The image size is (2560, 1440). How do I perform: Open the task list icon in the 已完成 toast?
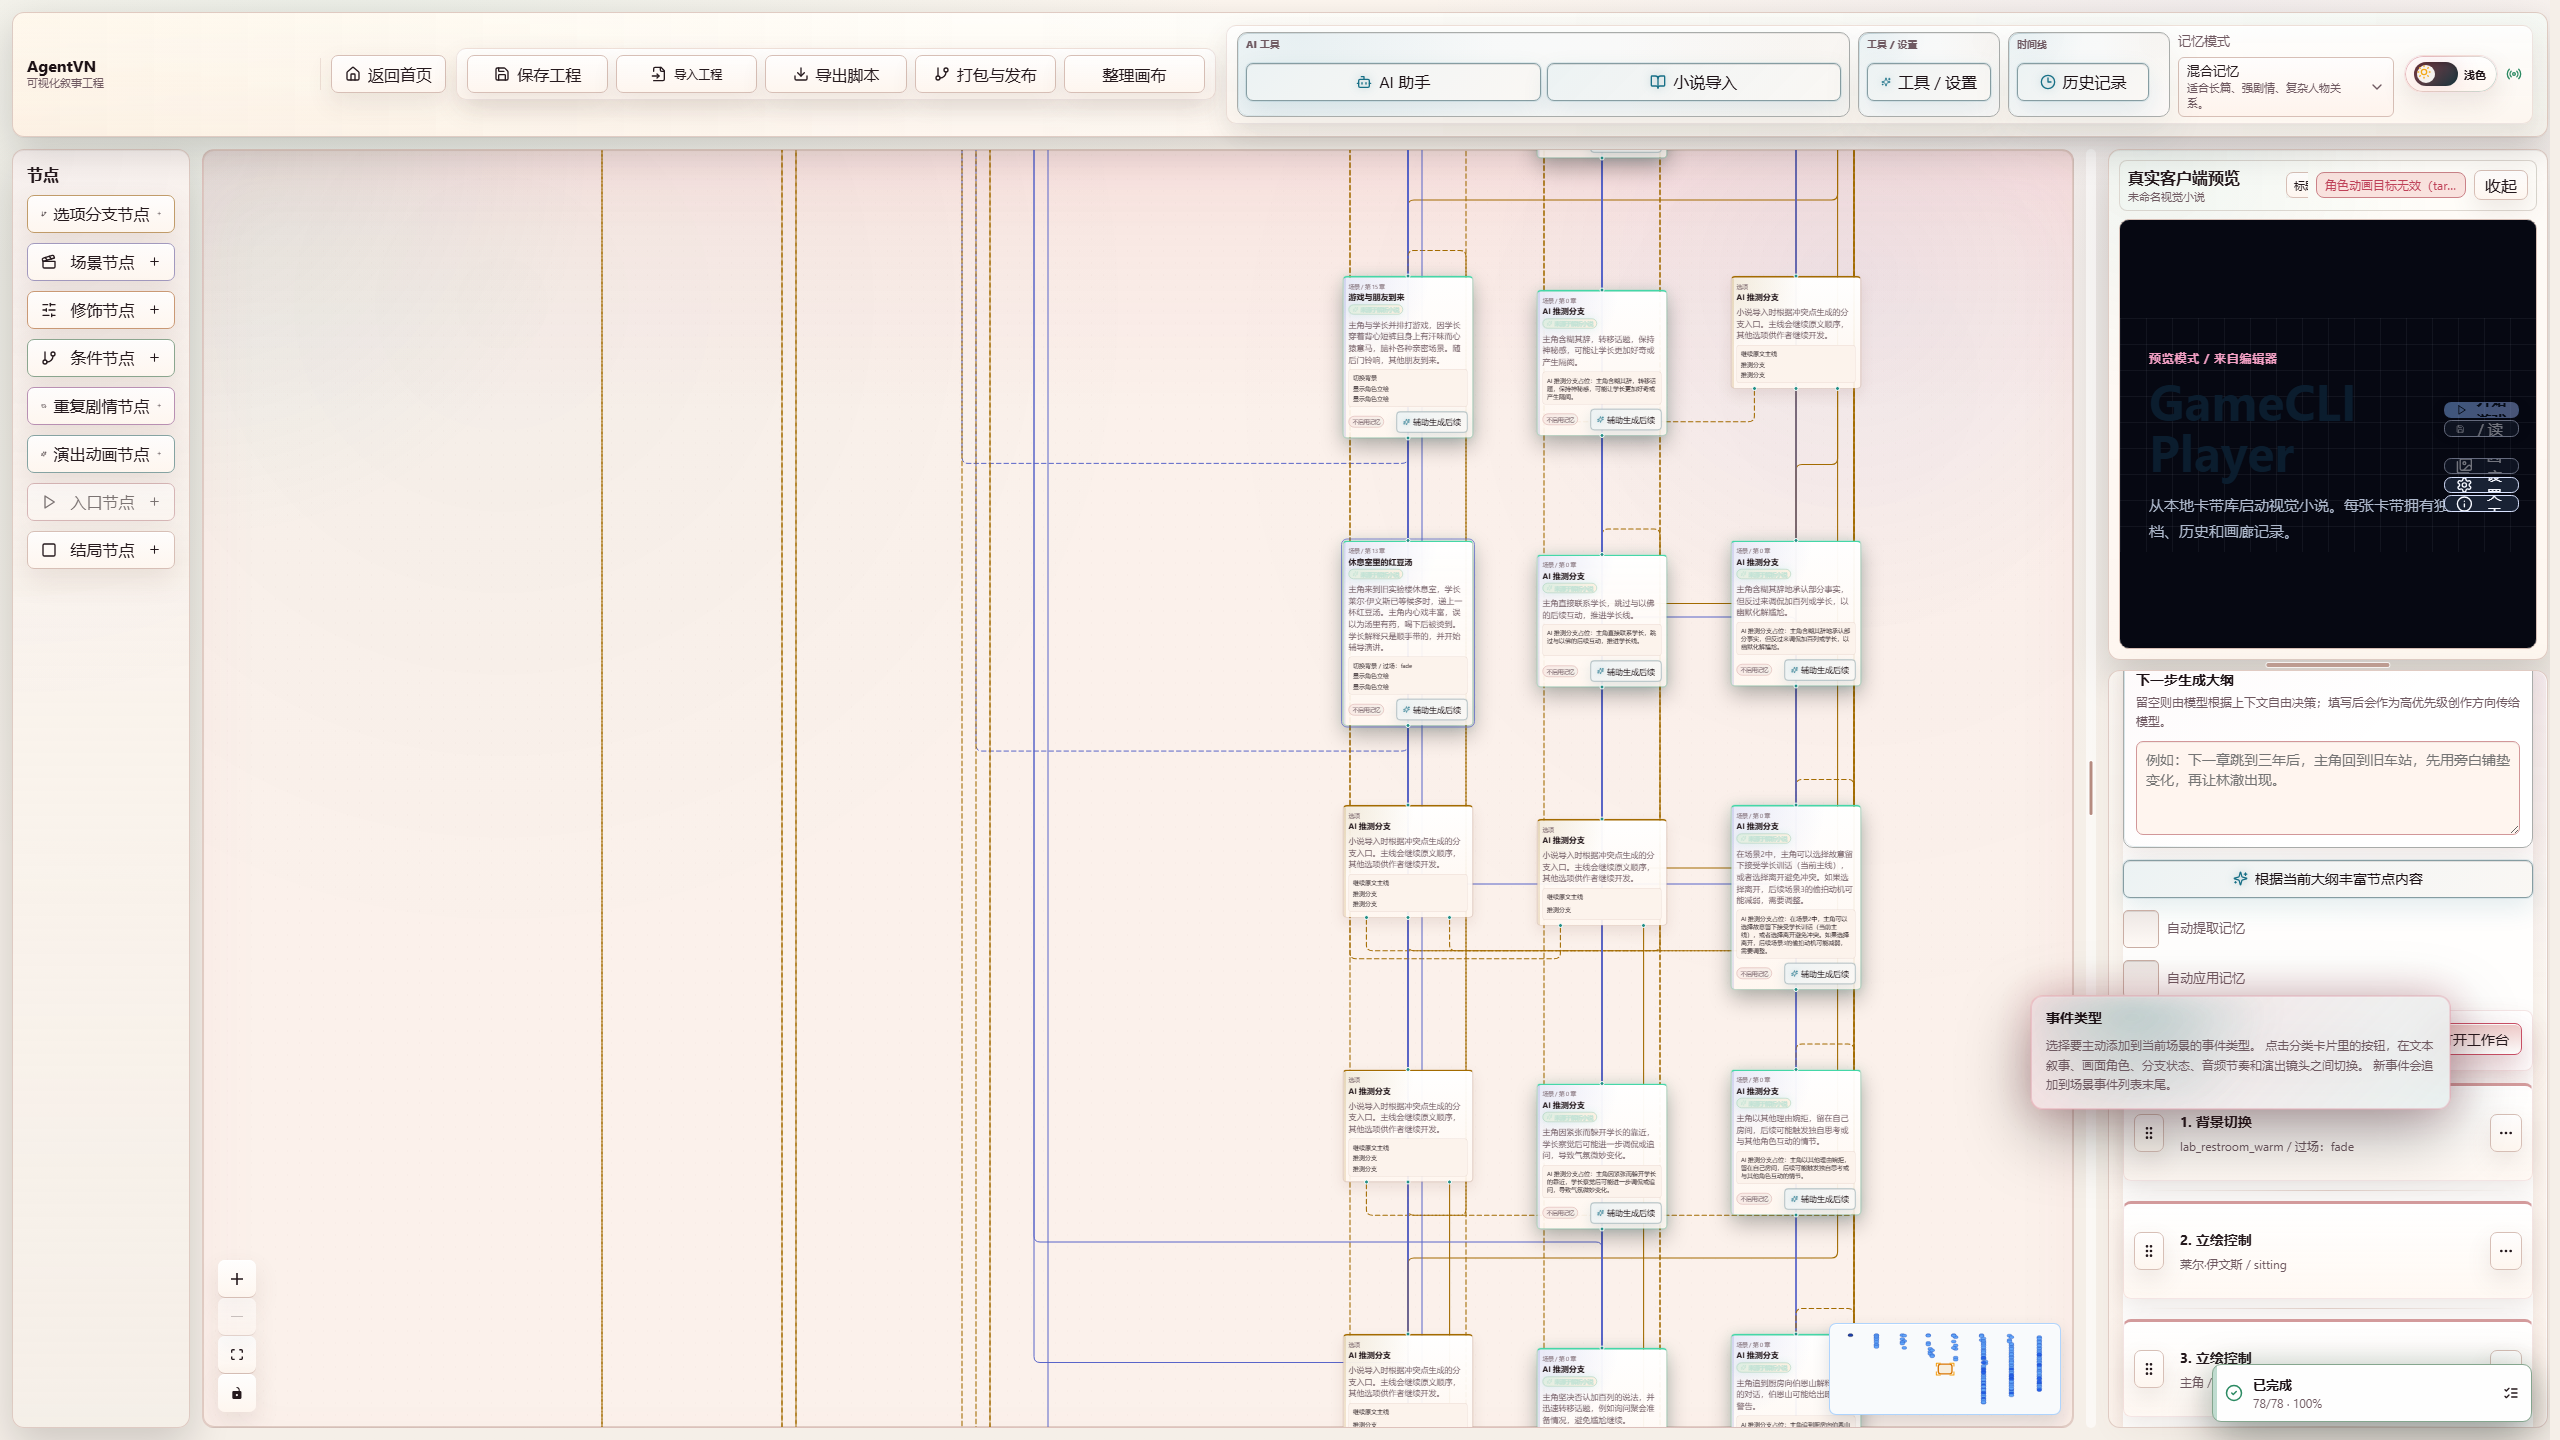2511,1393
